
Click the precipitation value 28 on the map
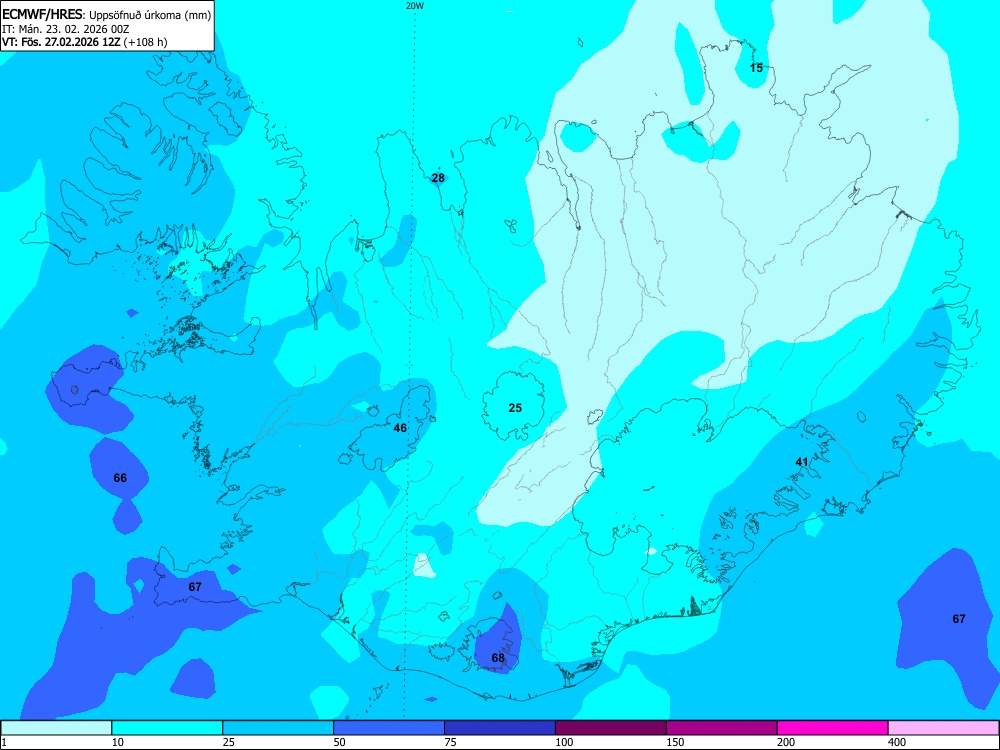tap(438, 178)
